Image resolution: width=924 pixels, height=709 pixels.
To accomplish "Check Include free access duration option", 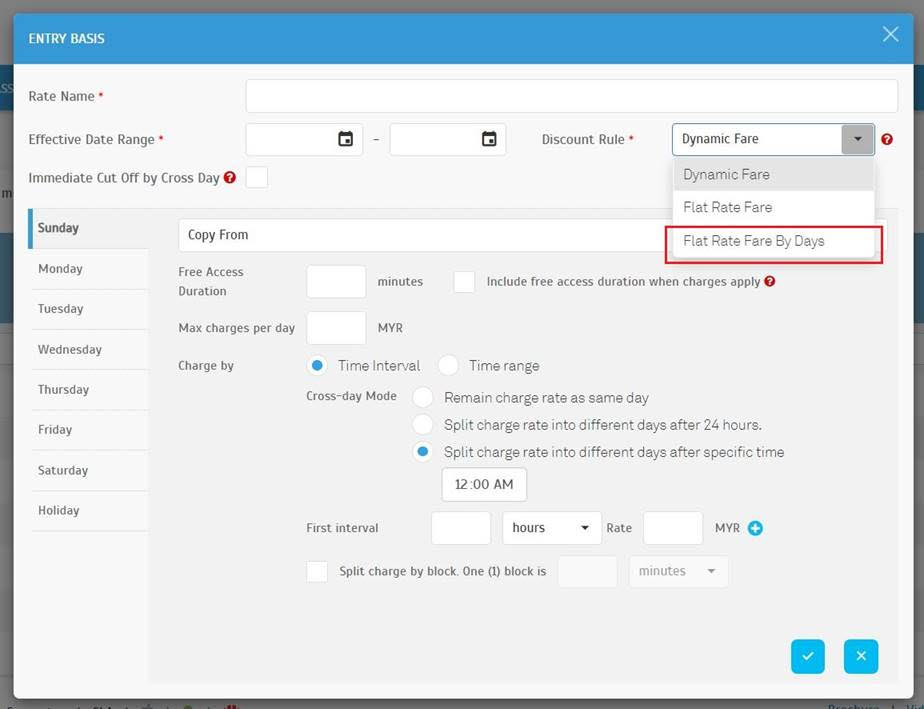I will (x=464, y=282).
